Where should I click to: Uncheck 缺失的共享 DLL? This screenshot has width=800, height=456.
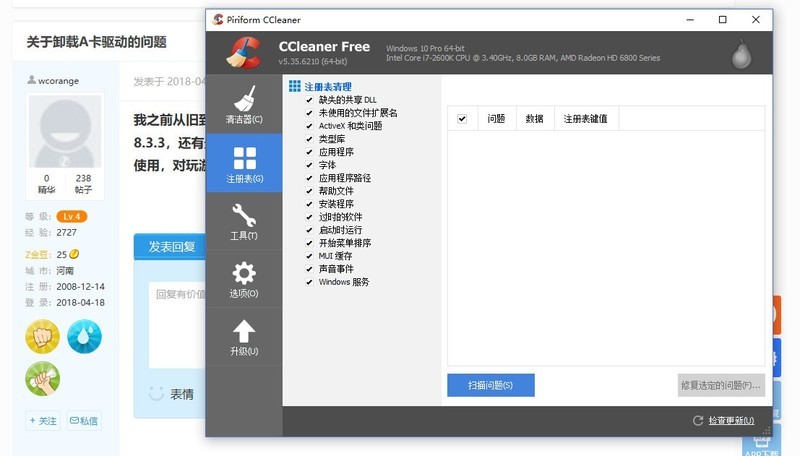[309, 100]
